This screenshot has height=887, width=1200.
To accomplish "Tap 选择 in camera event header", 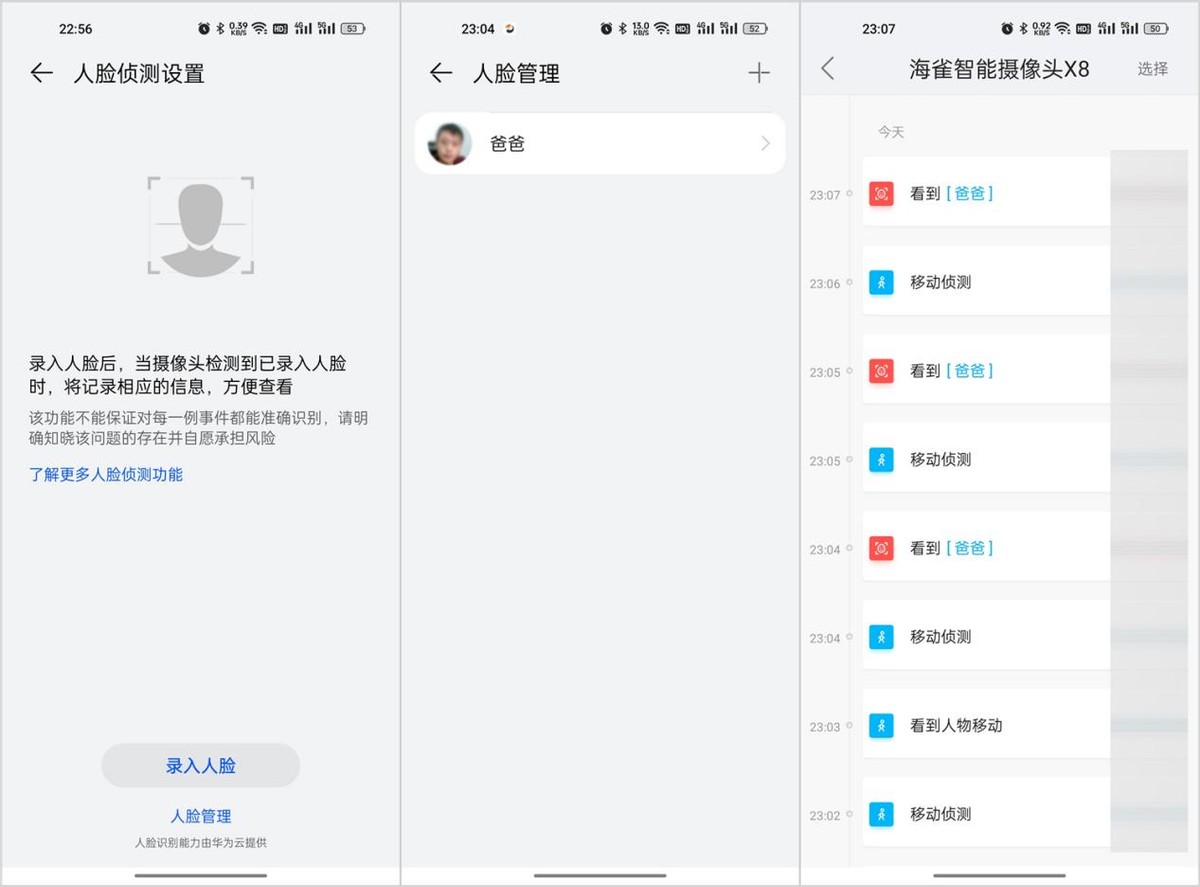I will pos(1153,69).
